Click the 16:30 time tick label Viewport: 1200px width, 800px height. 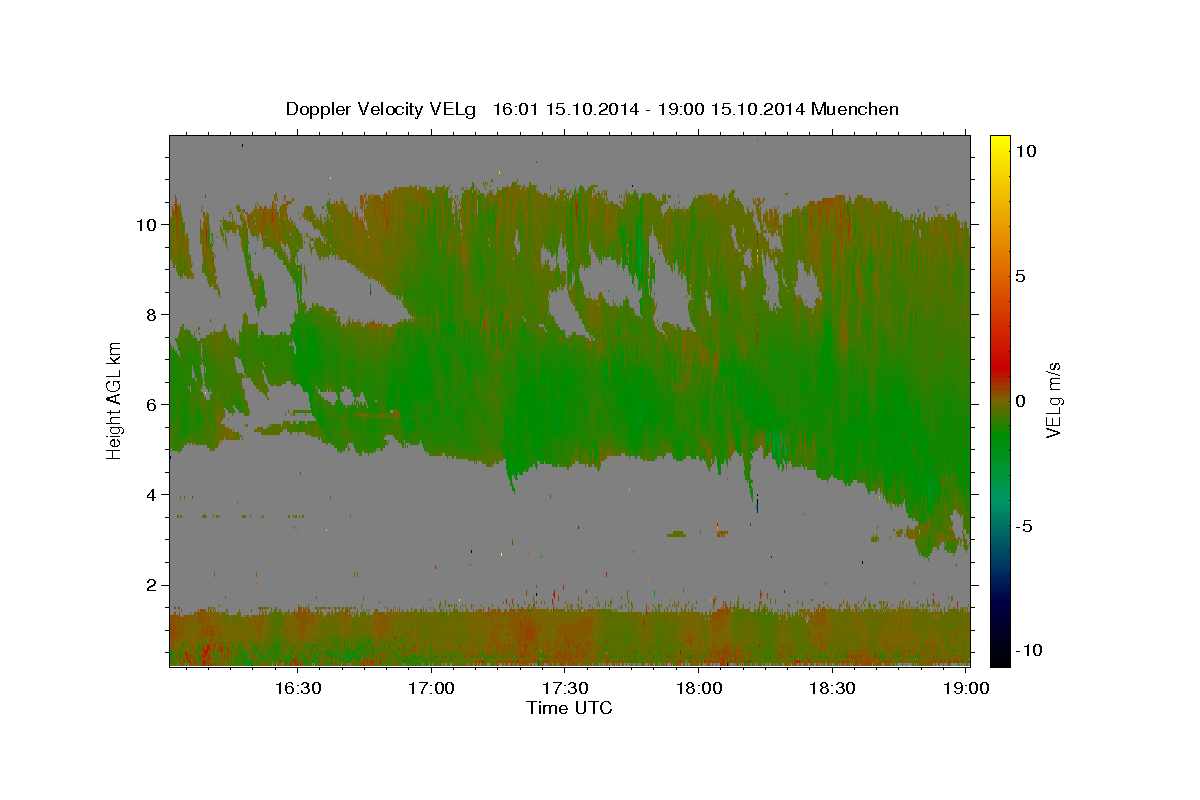click(x=297, y=689)
